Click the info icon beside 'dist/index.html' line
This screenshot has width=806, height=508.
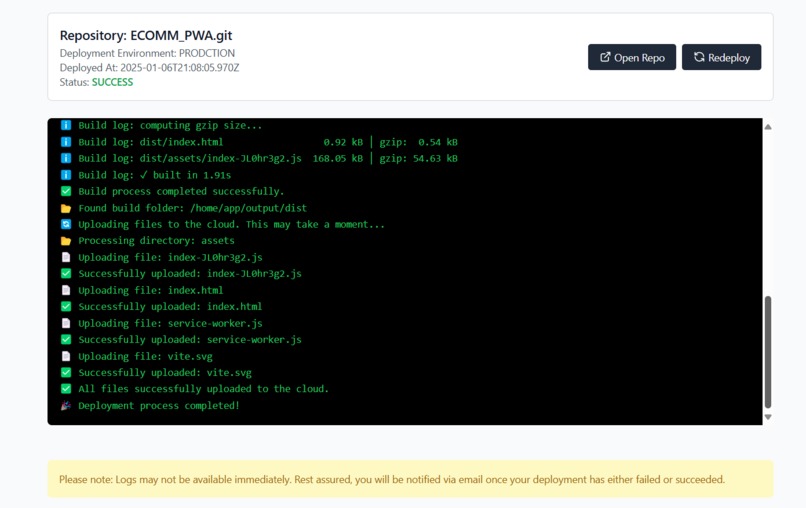66,142
